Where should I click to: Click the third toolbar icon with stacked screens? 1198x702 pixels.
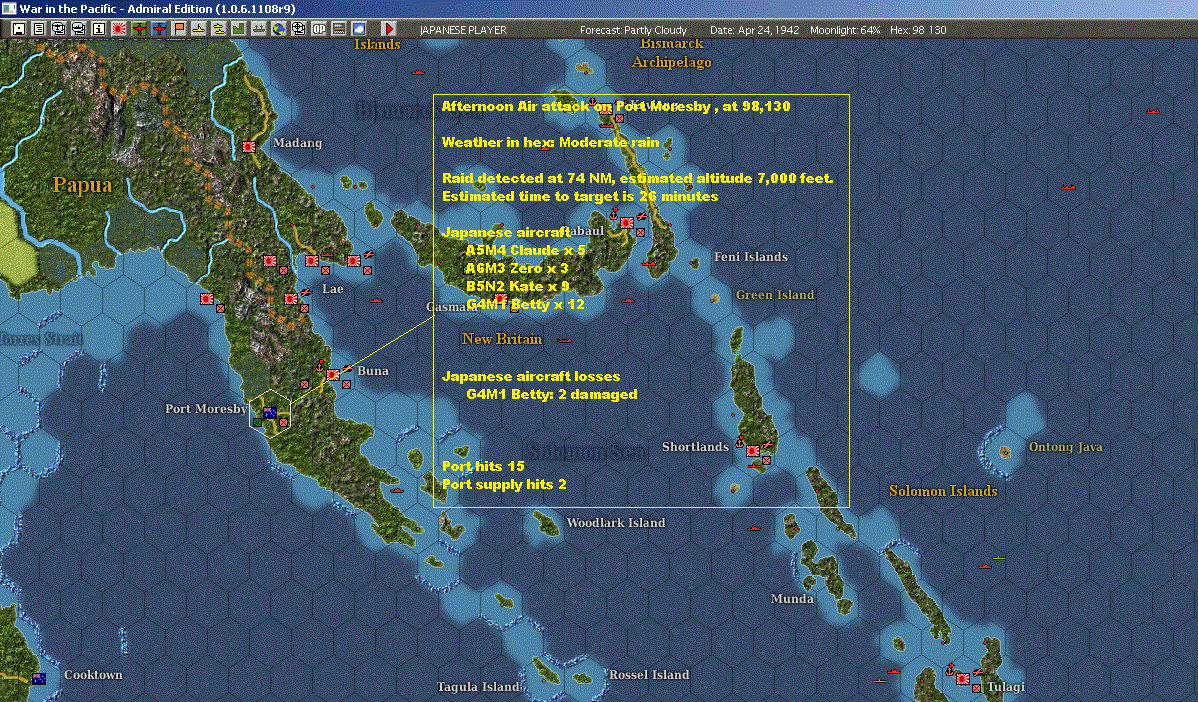[x=59, y=29]
